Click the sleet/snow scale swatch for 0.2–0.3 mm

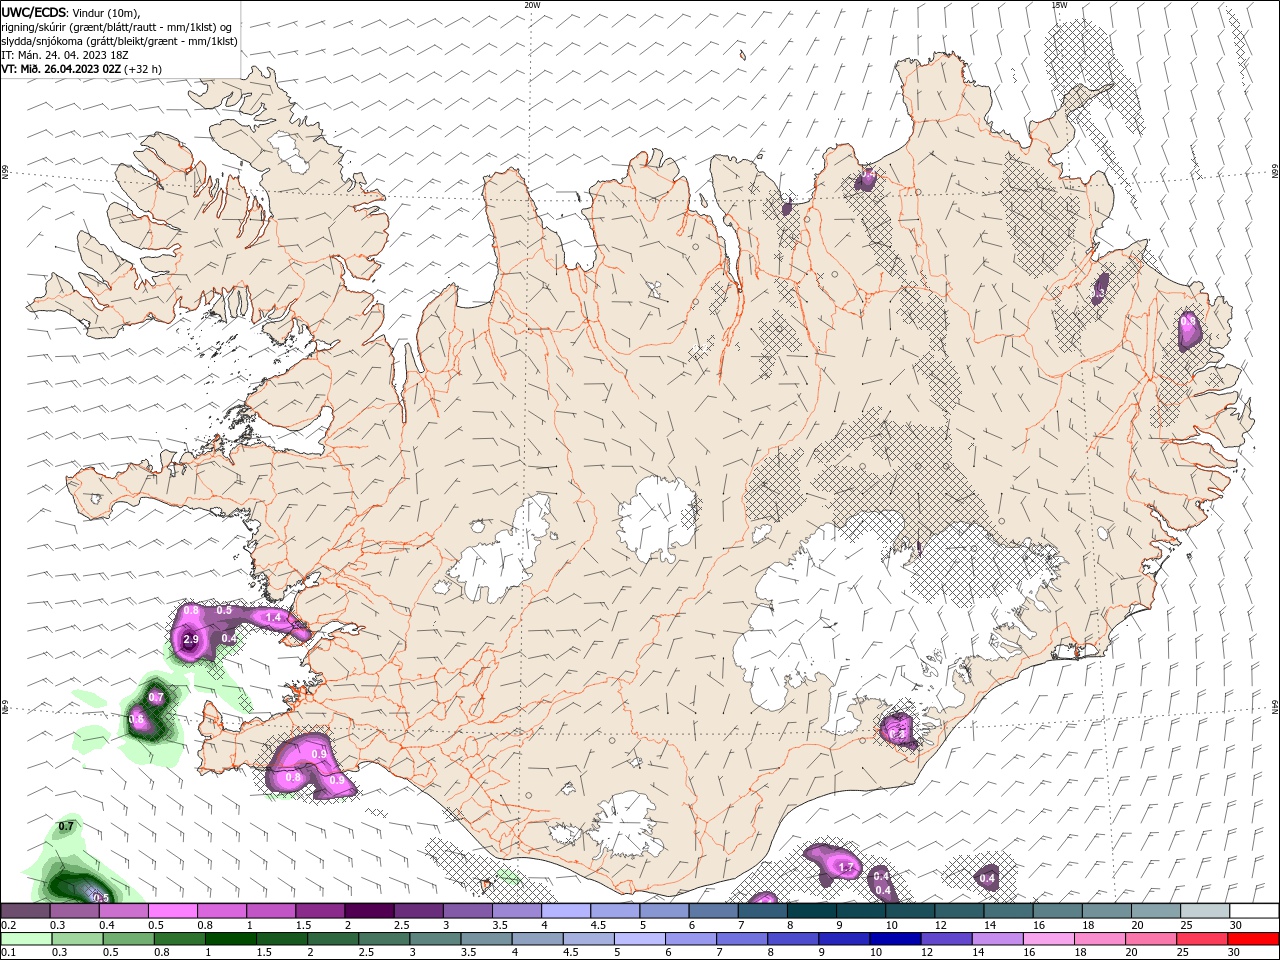point(26,911)
